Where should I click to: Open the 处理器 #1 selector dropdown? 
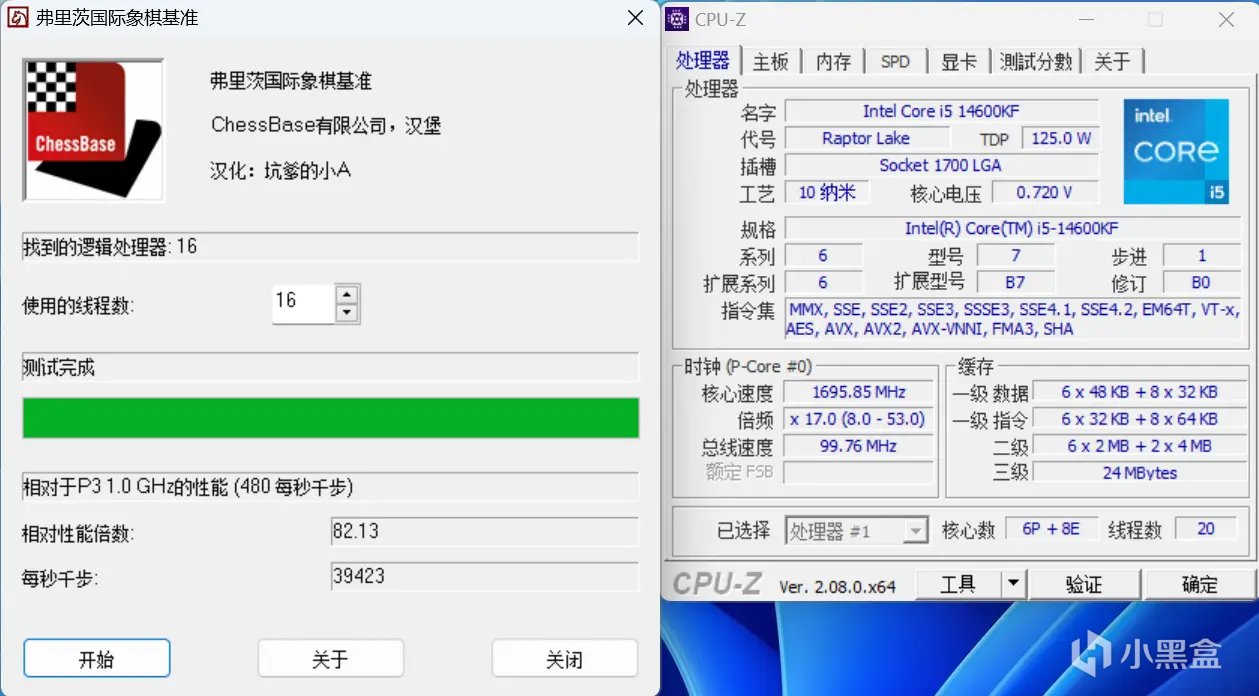click(x=917, y=530)
